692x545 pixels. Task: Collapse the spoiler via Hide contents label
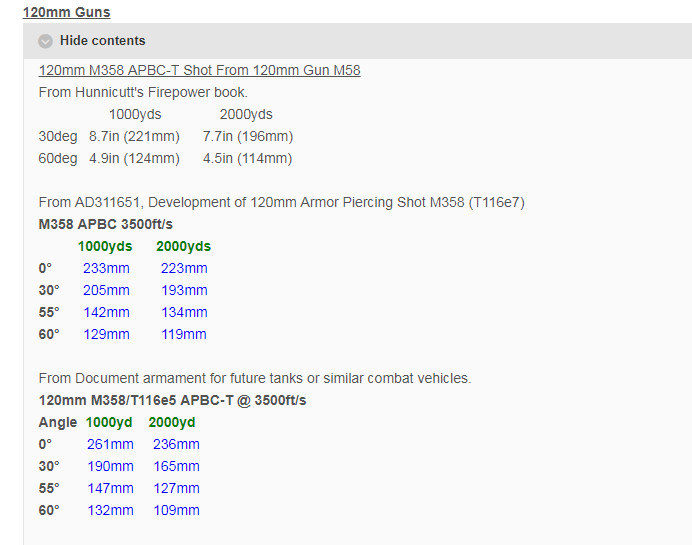pos(102,41)
